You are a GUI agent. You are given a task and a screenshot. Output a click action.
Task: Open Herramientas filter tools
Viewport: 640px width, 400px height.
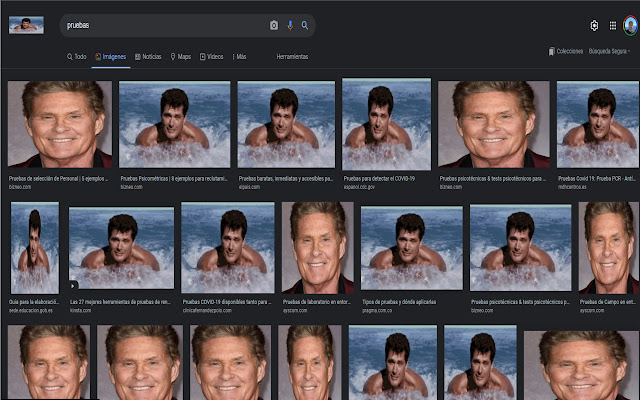(292, 57)
